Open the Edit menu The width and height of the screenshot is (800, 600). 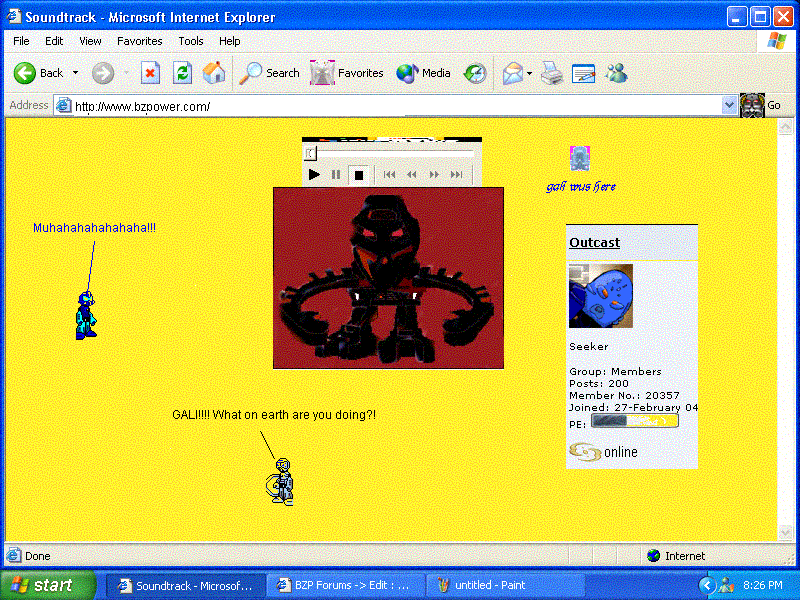coord(54,41)
